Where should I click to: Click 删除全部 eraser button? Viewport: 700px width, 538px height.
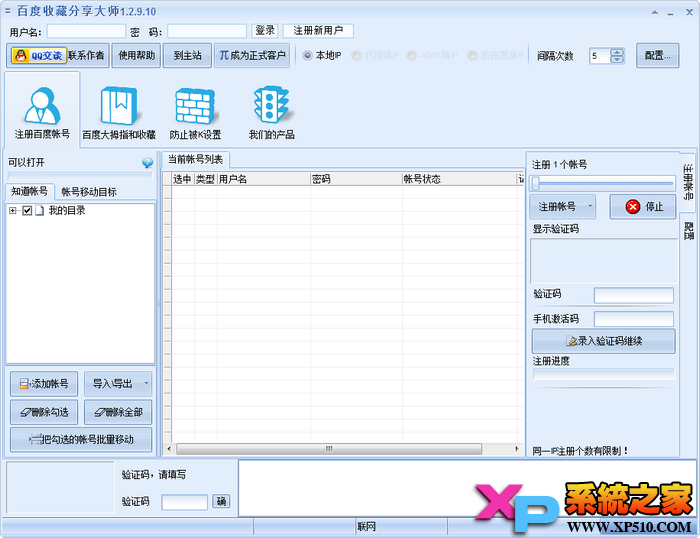(x=118, y=412)
